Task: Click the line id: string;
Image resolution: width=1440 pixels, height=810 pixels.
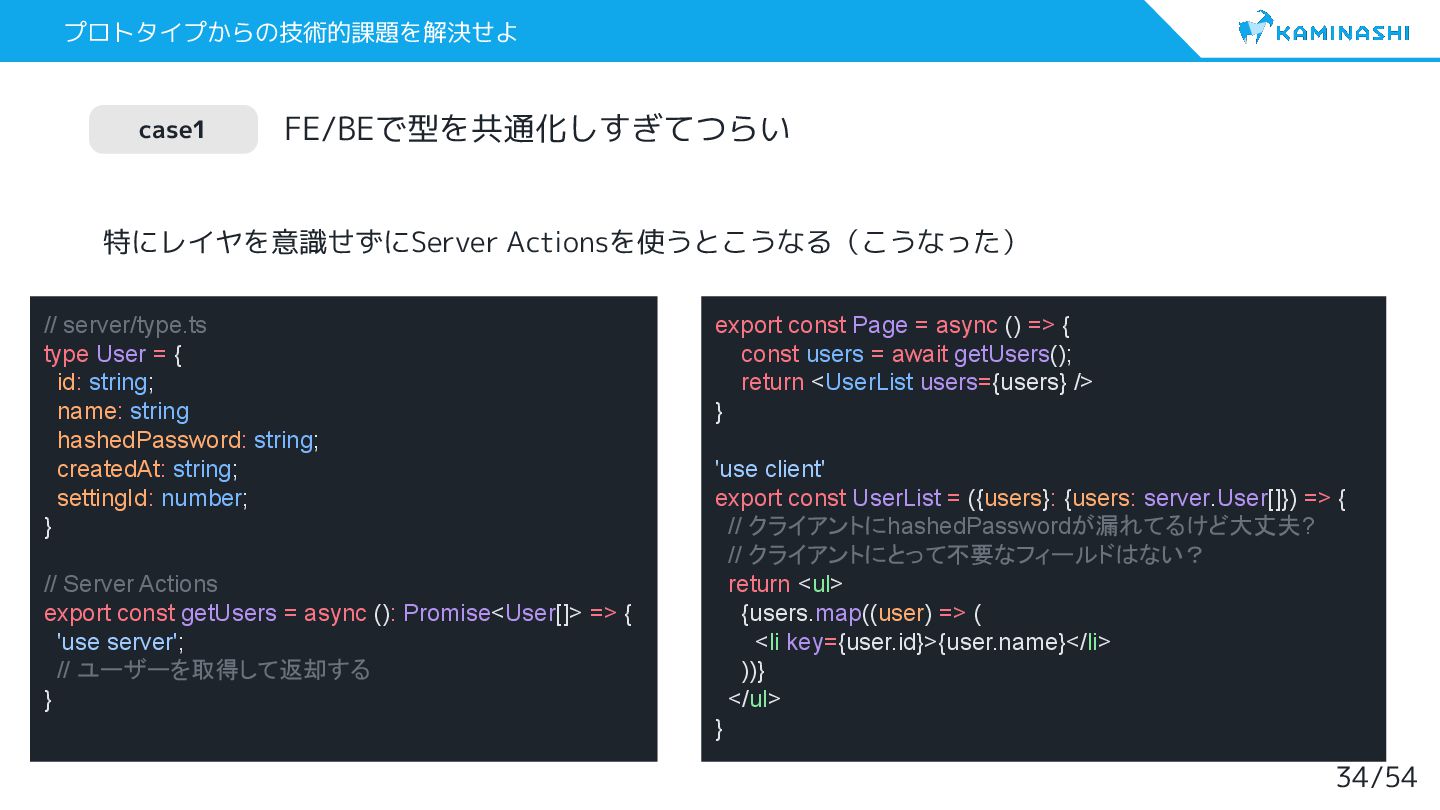Action: pyautogui.click(x=105, y=382)
